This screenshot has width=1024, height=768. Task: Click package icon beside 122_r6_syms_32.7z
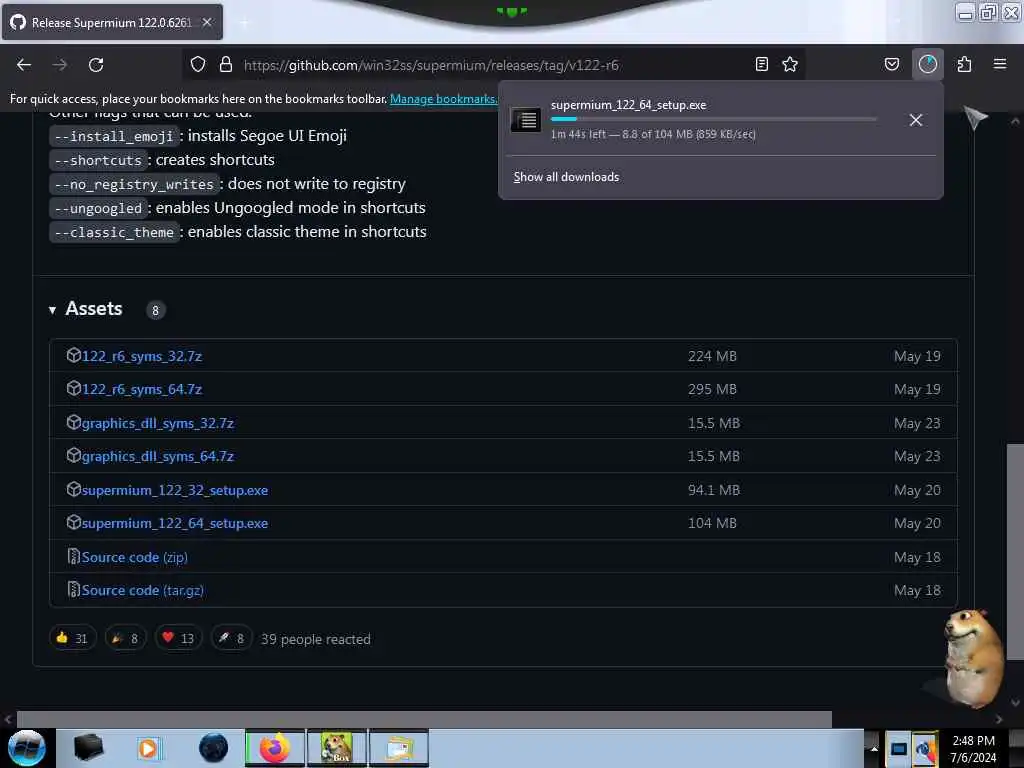[x=73, y=355]
